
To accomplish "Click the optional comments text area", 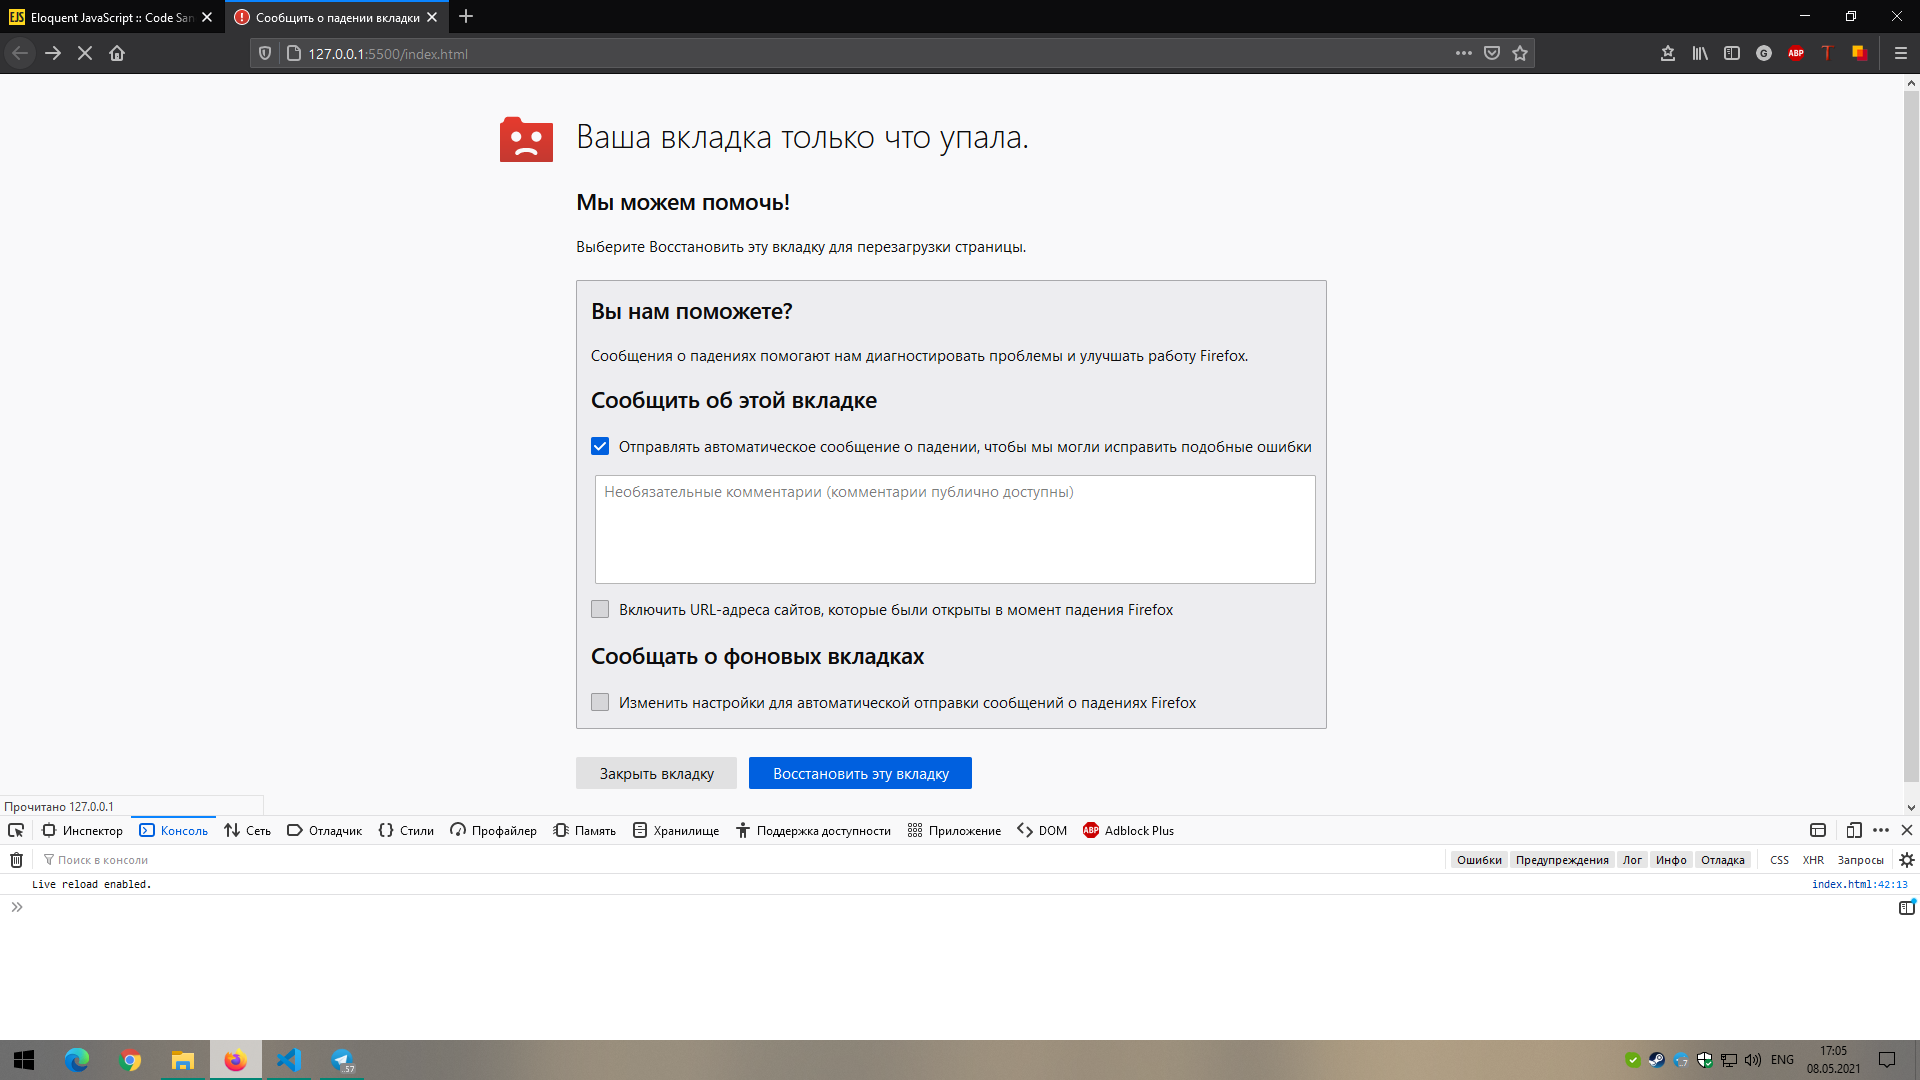I will click(x=955, y=530).
